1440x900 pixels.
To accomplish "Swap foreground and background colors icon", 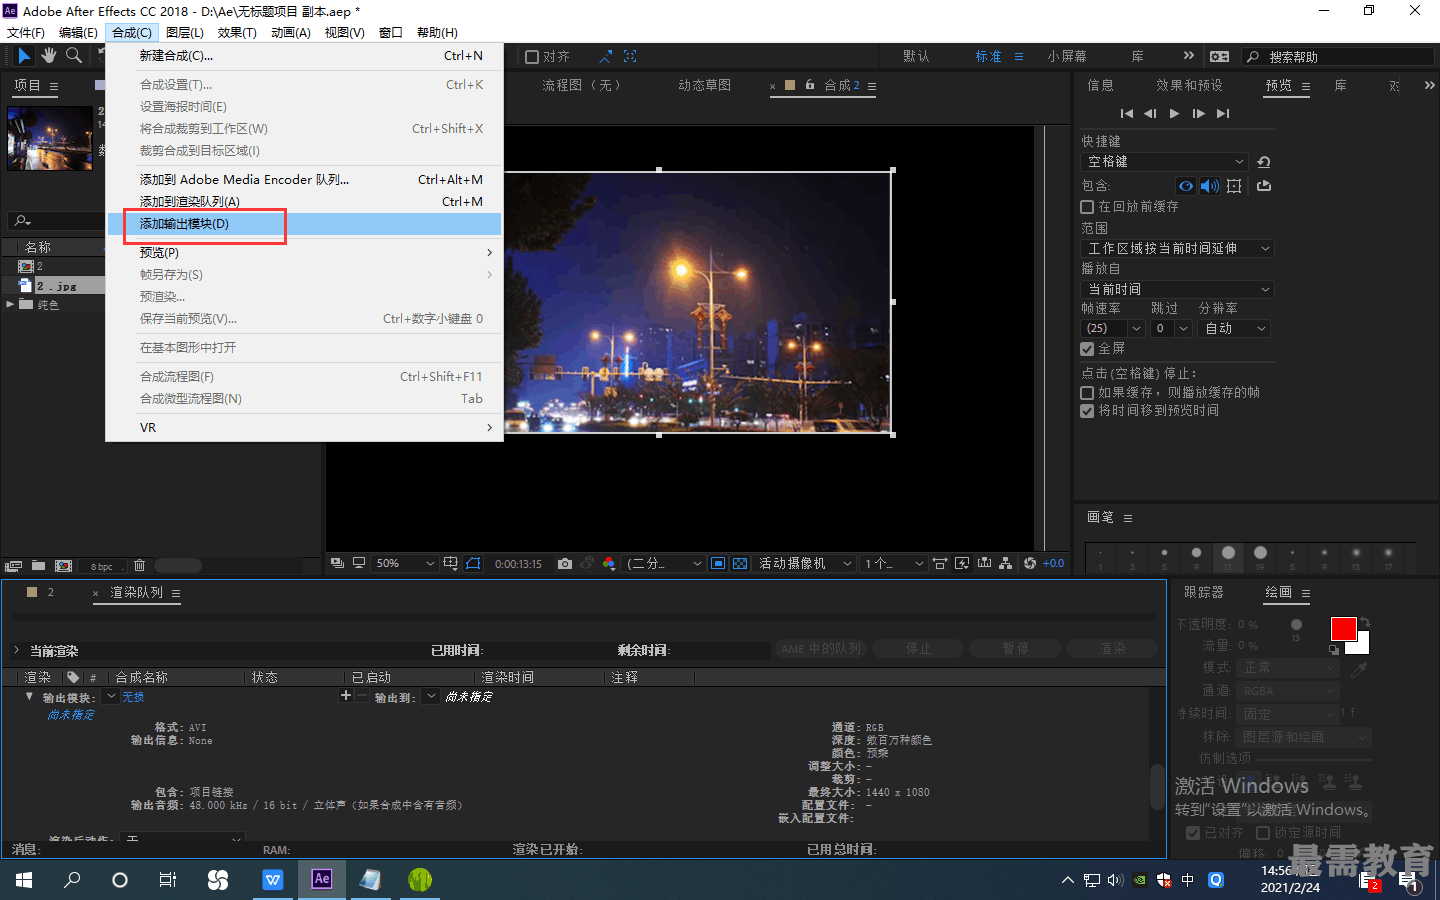I will tap(1365, 622).
